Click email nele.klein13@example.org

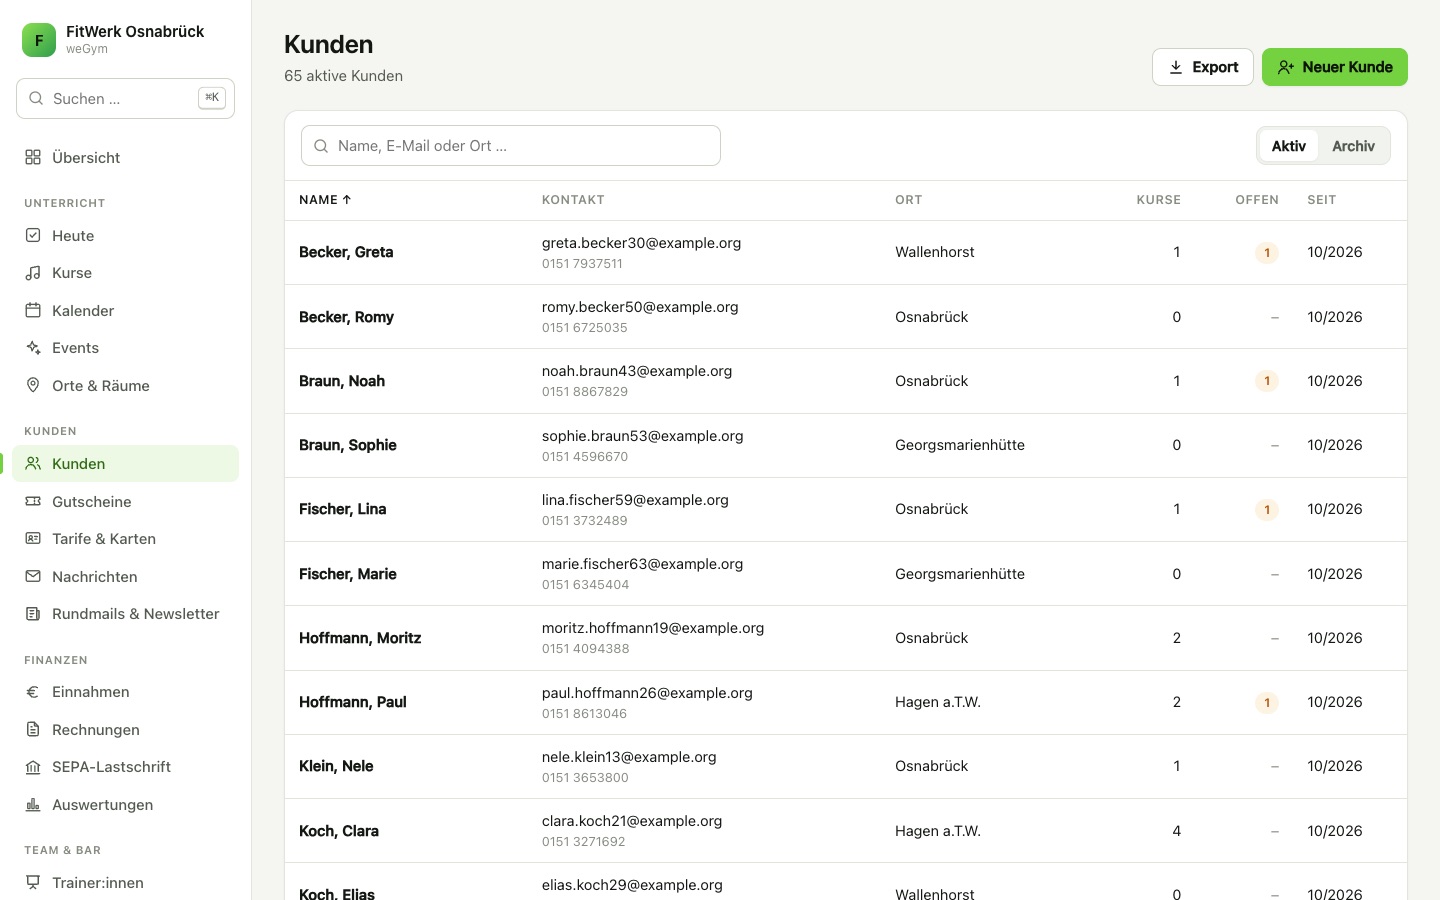[x=629, y=757]
